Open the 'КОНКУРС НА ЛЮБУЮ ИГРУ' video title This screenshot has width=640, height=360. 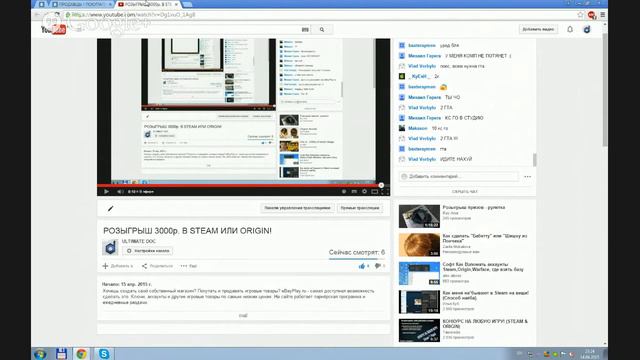point(485,324)
